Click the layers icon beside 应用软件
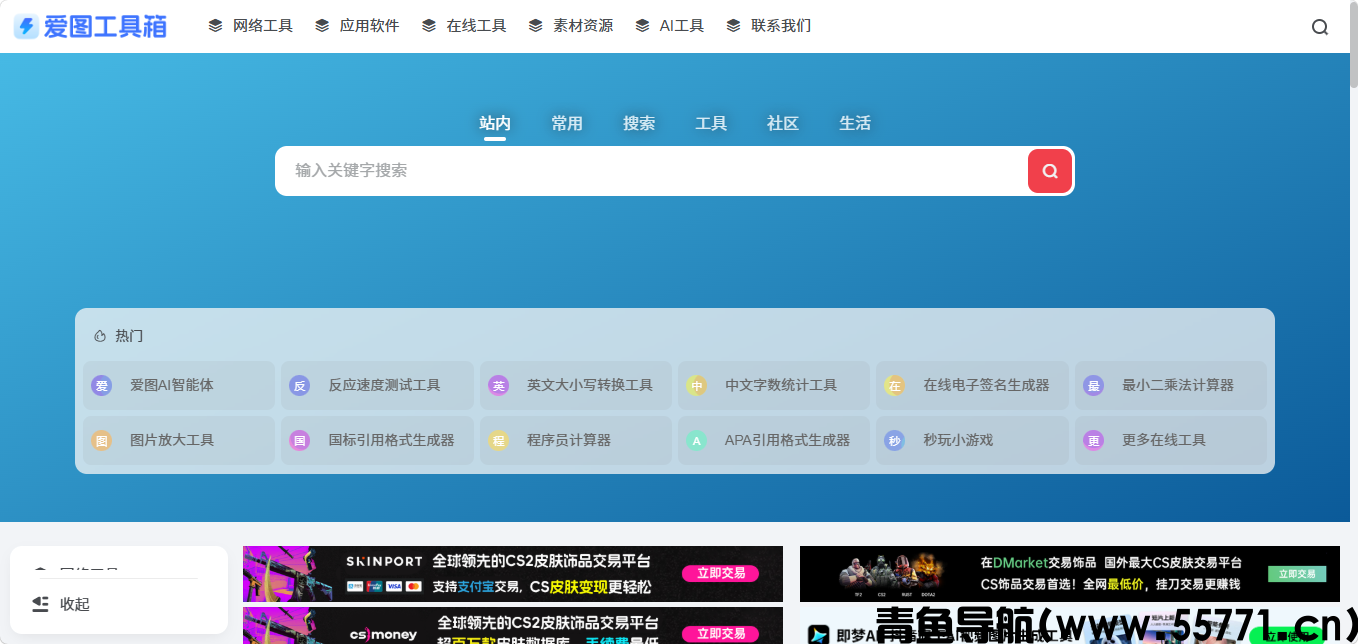Viewport: 1358px width, 644px height. pos(322,26)
